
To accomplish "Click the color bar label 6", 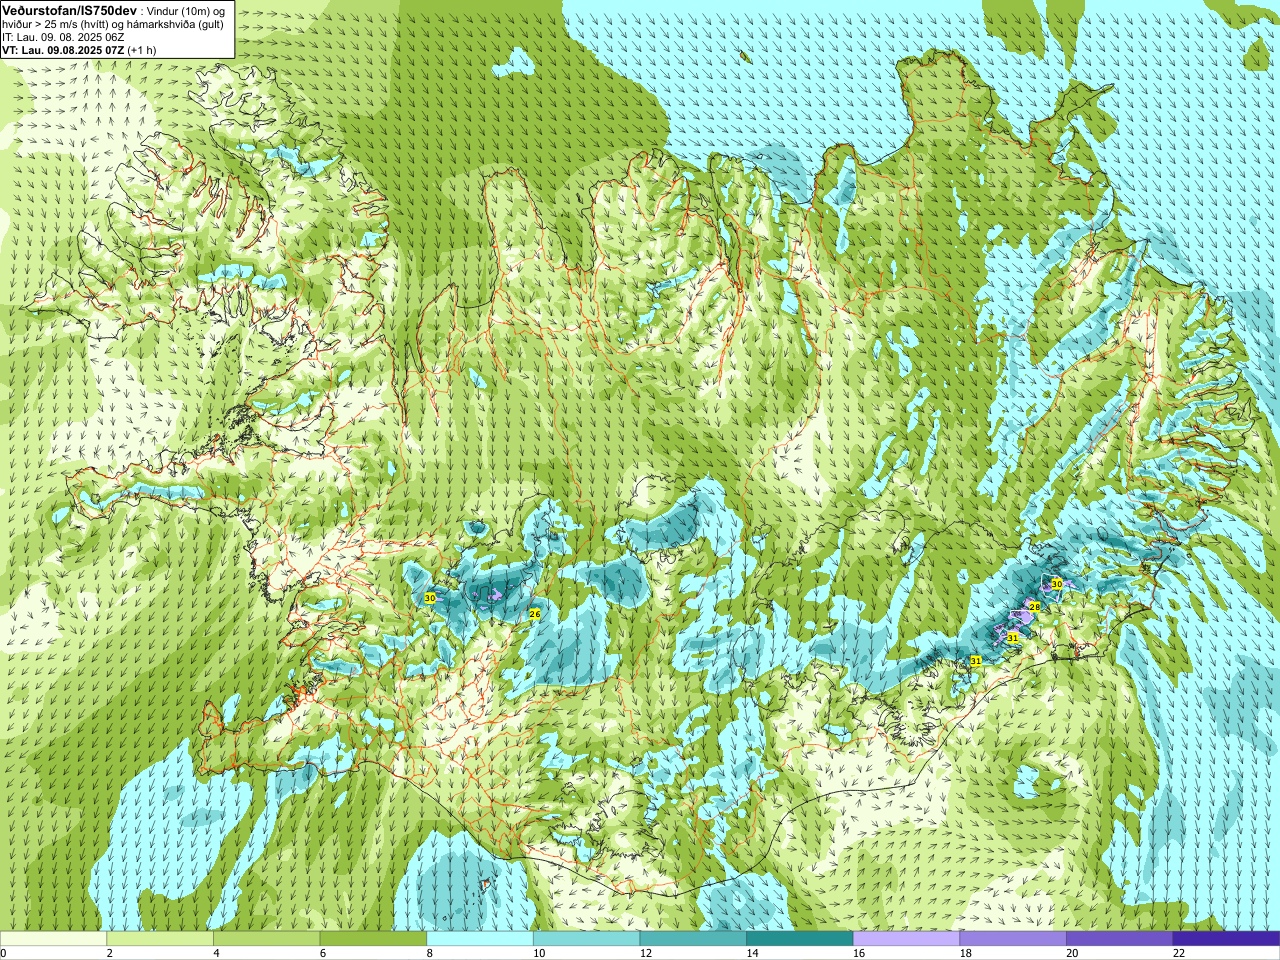I will (323, 954).
